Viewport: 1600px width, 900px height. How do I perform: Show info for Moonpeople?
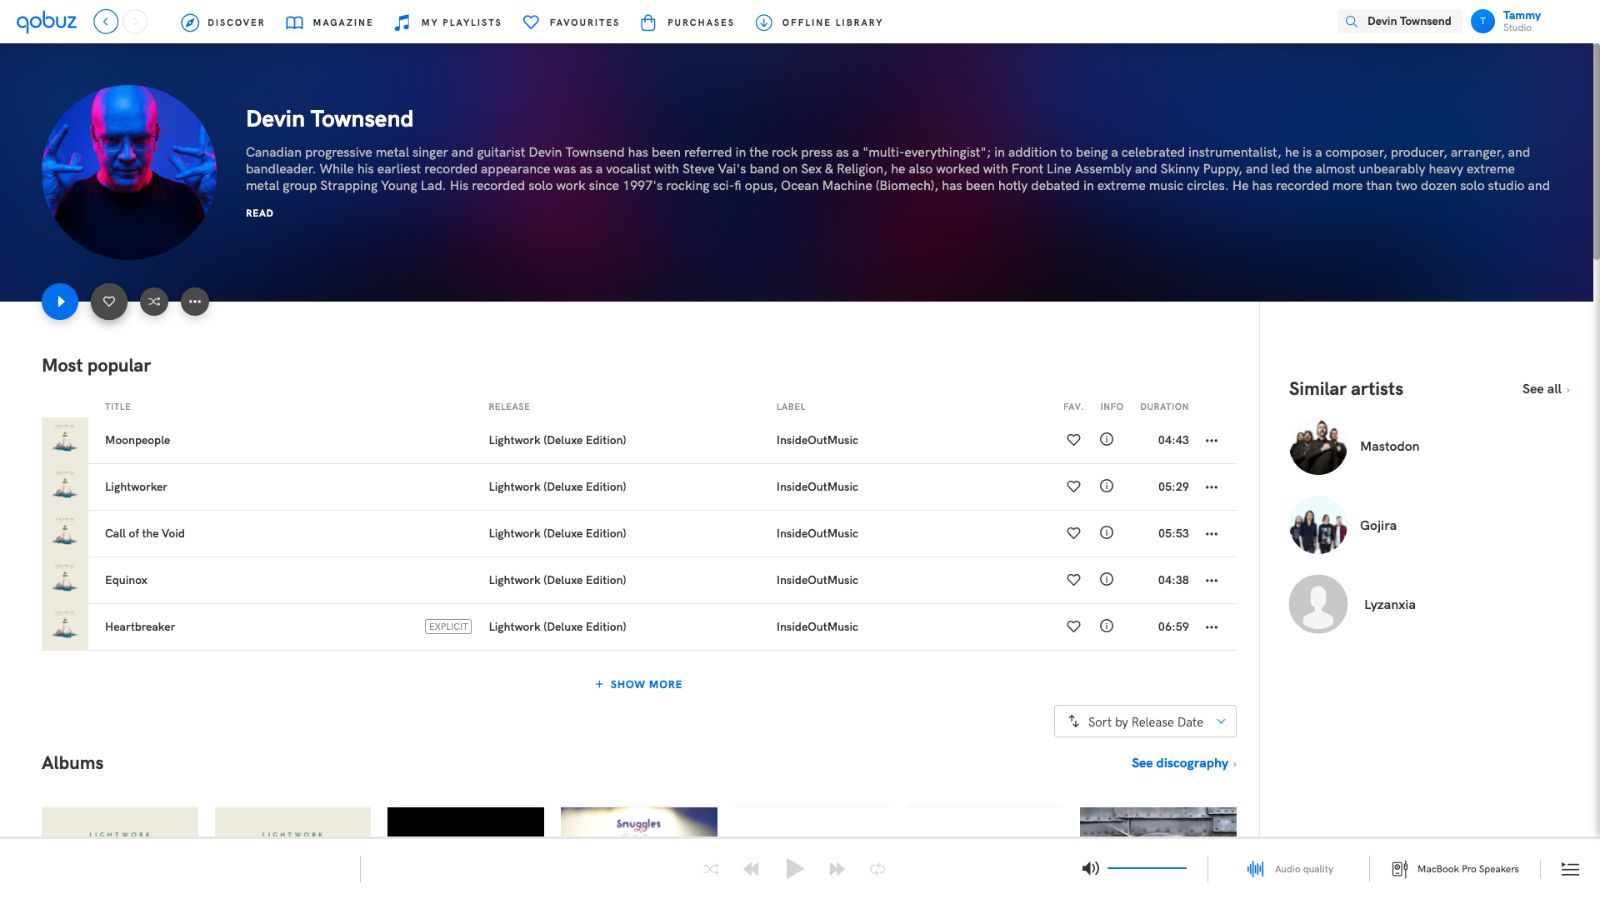coord(1107,440)
